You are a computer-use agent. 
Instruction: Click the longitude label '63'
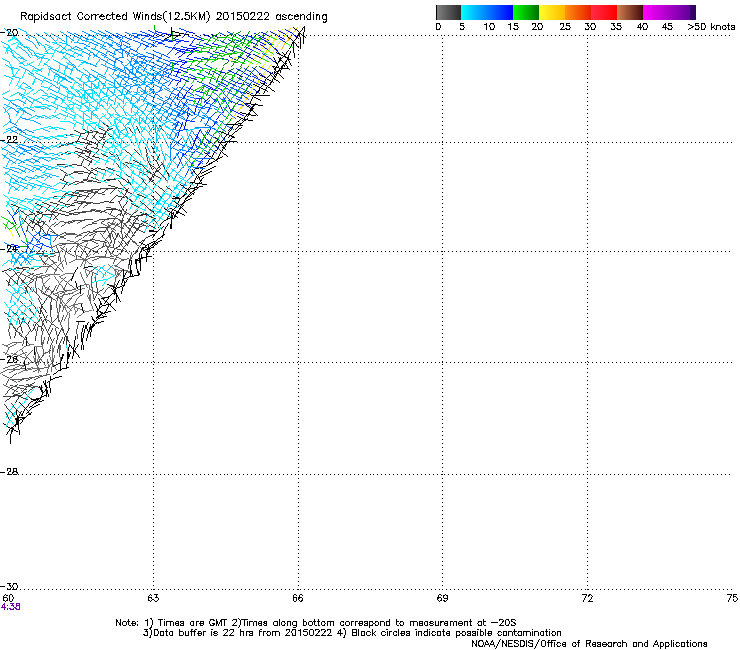153,598
